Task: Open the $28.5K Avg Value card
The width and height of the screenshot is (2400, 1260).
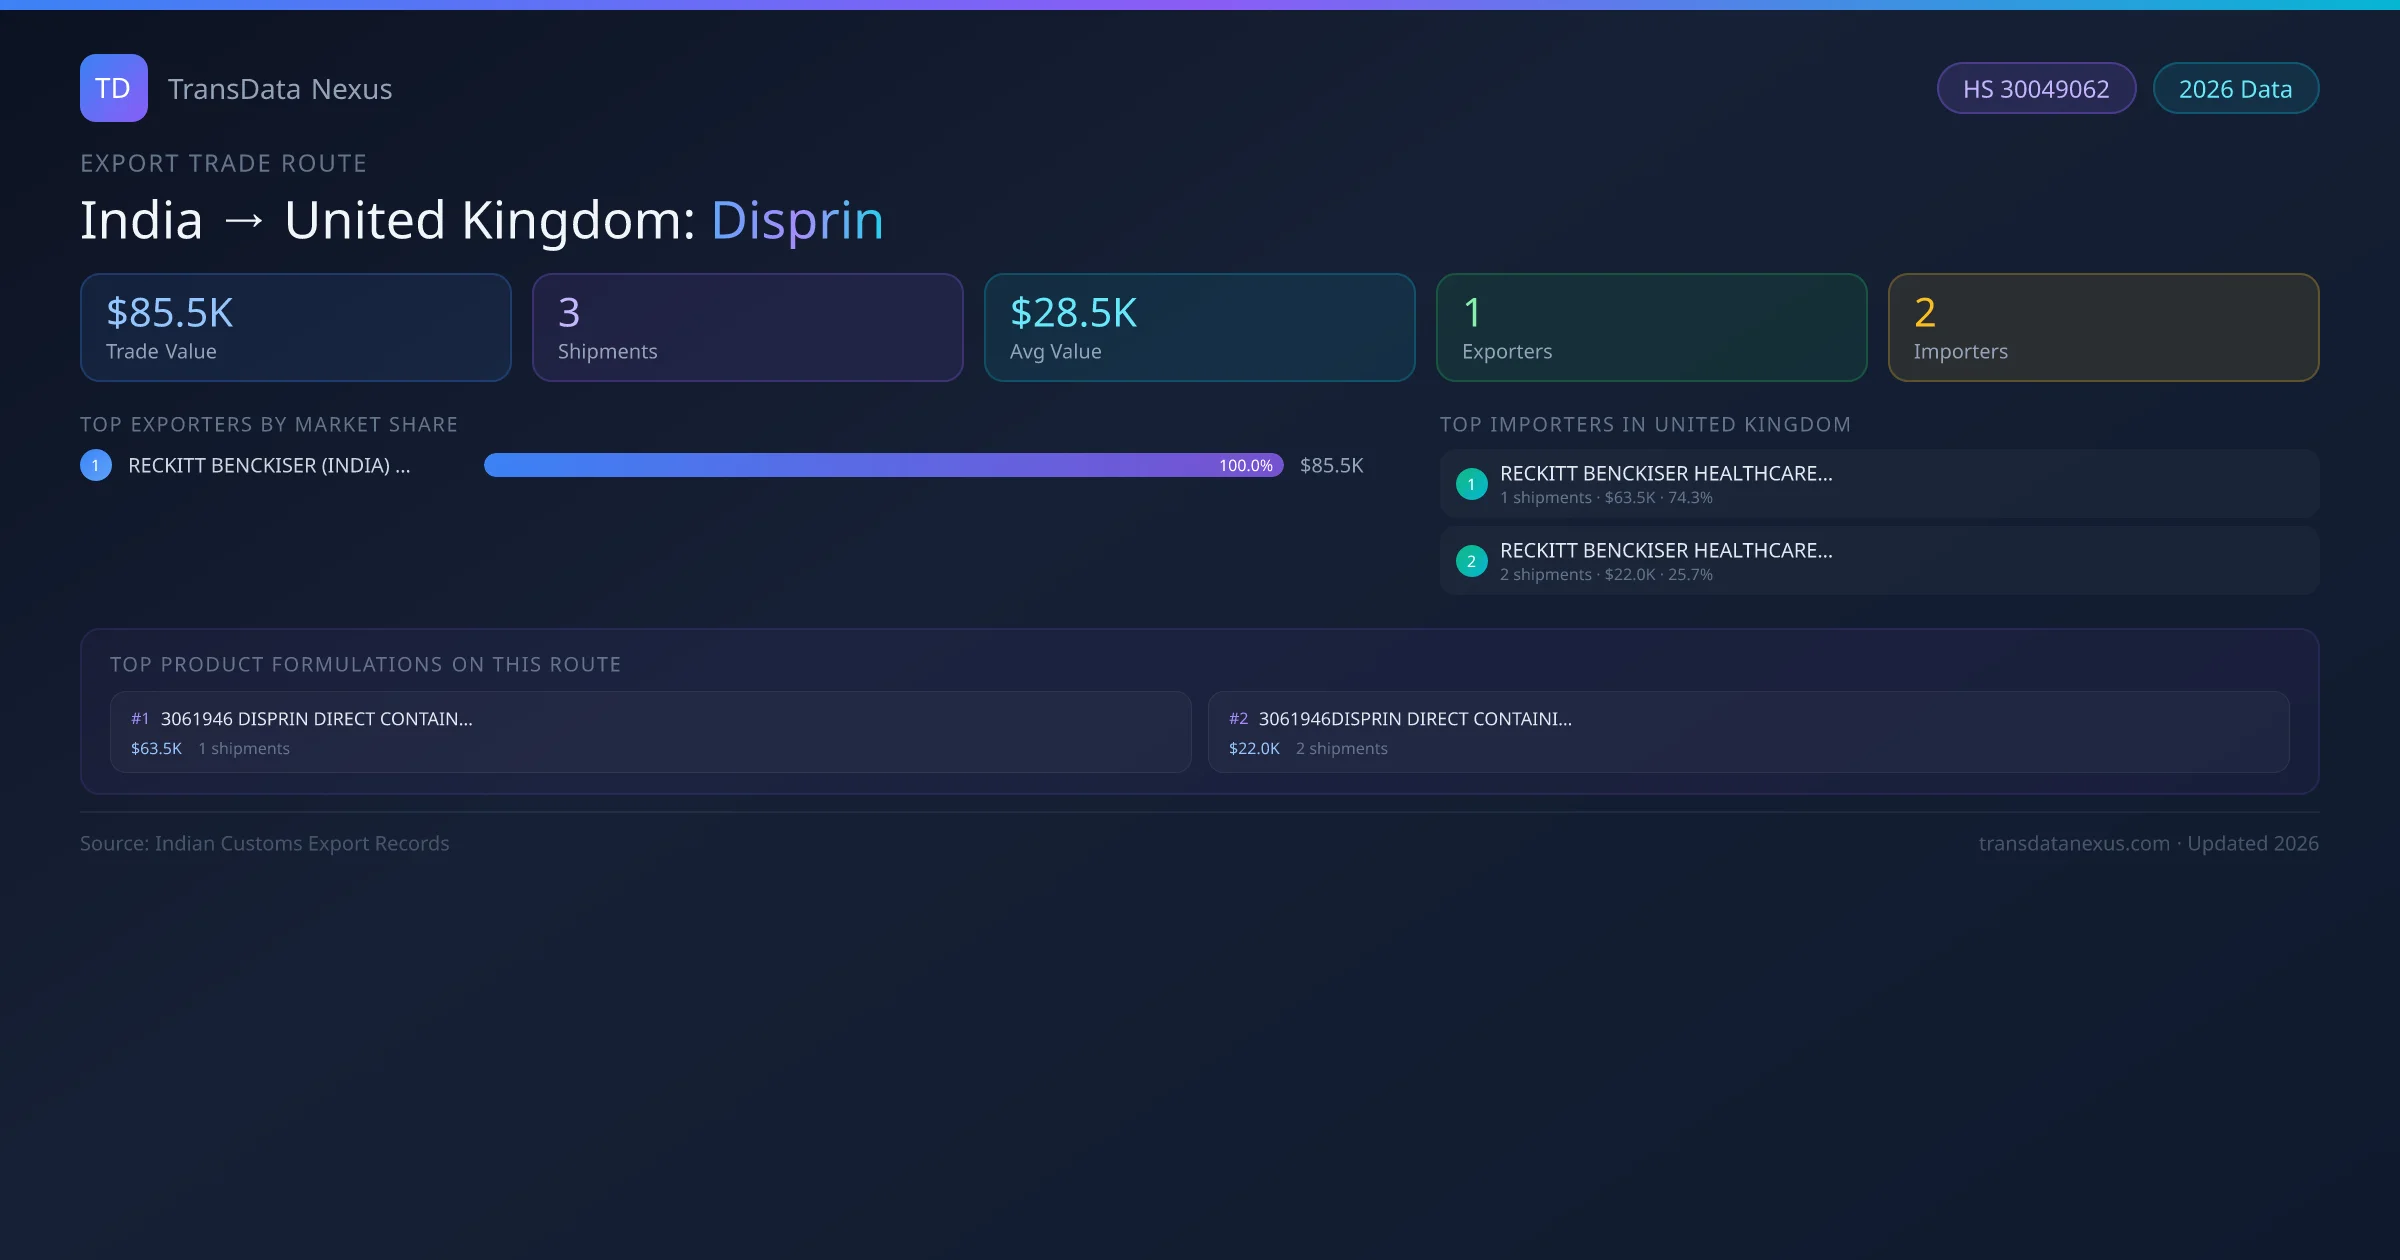Action: 1199,328
